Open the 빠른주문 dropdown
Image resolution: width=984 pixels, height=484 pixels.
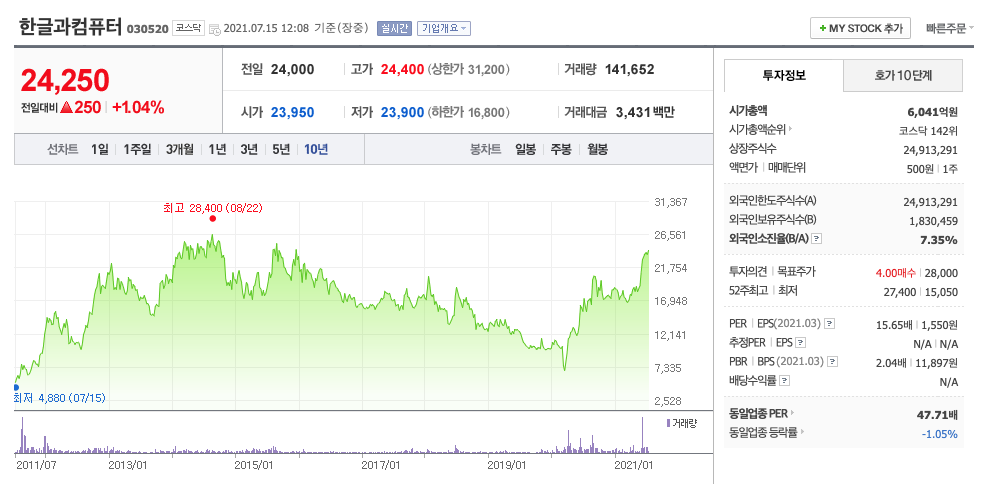click(949, 28)
